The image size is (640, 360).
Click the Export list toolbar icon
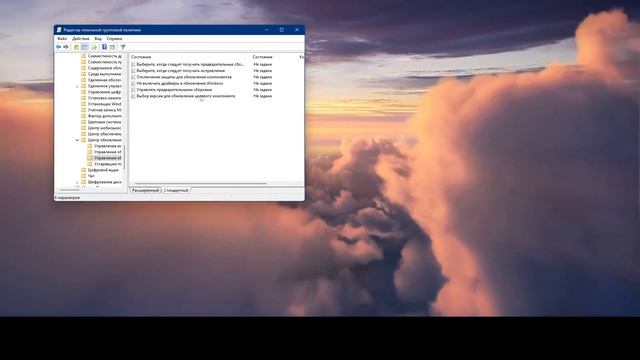coord(94,47)
